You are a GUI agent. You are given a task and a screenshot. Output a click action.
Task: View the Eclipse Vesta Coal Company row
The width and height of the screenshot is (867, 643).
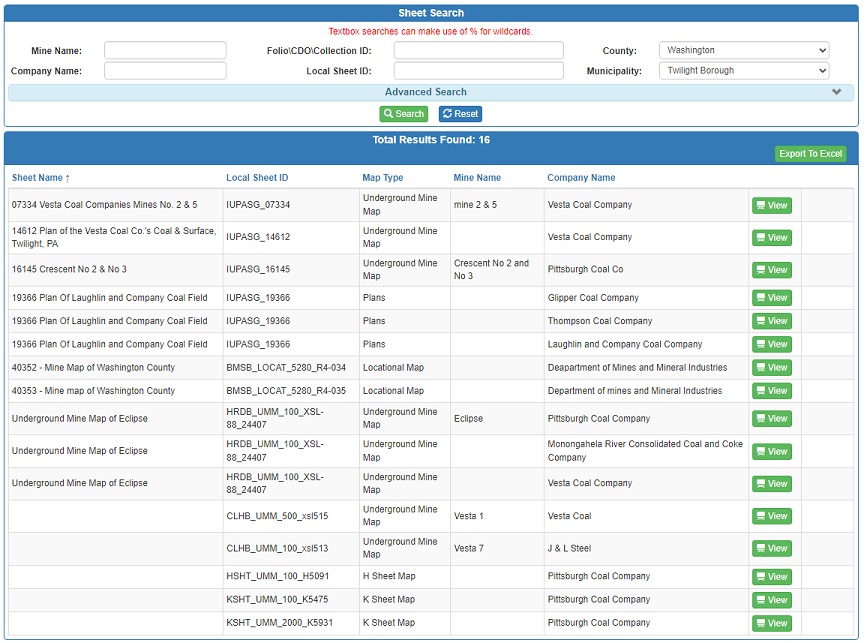click(772, 484)
